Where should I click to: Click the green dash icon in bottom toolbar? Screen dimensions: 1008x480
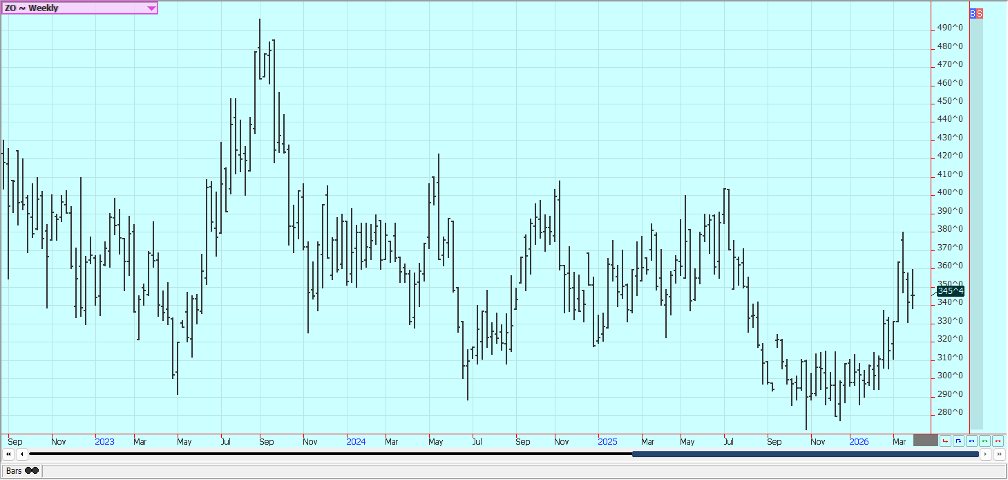(984, 440)
